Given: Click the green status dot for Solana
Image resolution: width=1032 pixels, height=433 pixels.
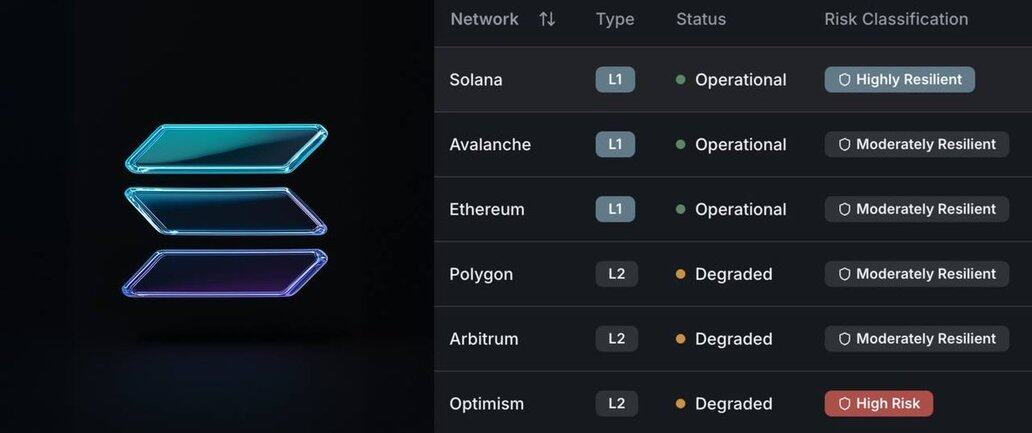Looking at the screenshot, I should pos(681,80).
